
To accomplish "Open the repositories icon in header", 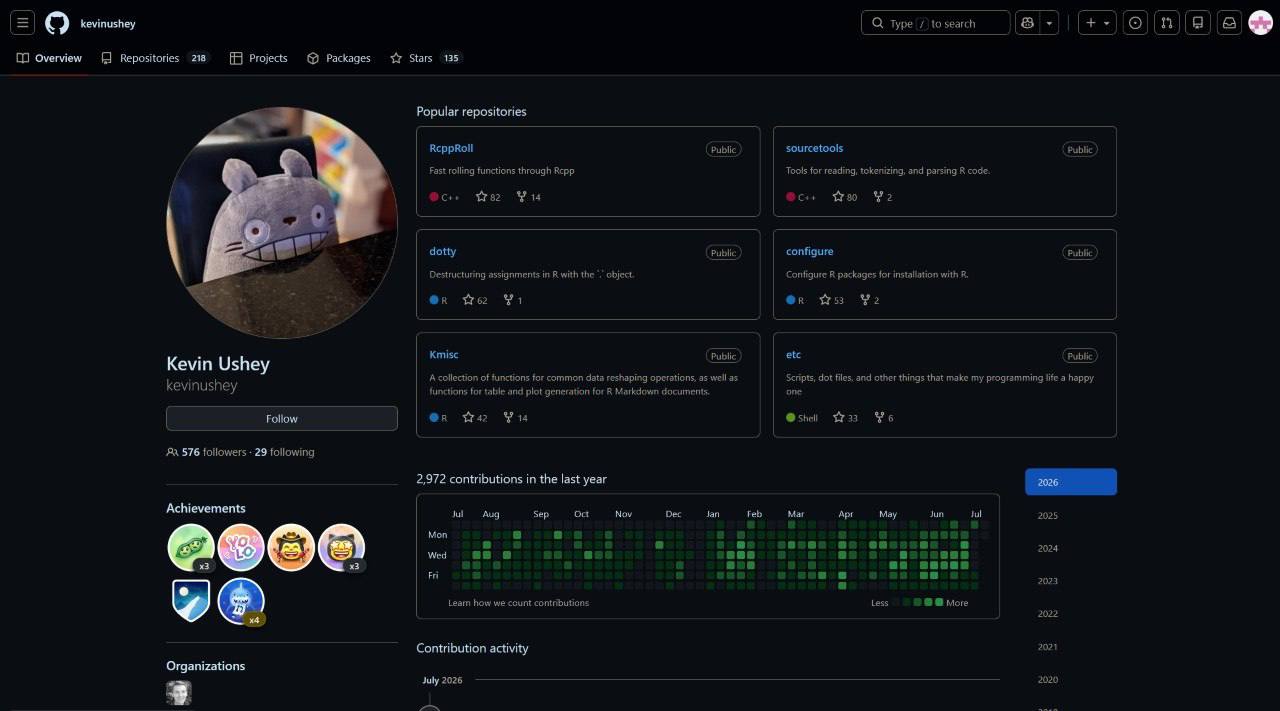I will click(1198, 23).
